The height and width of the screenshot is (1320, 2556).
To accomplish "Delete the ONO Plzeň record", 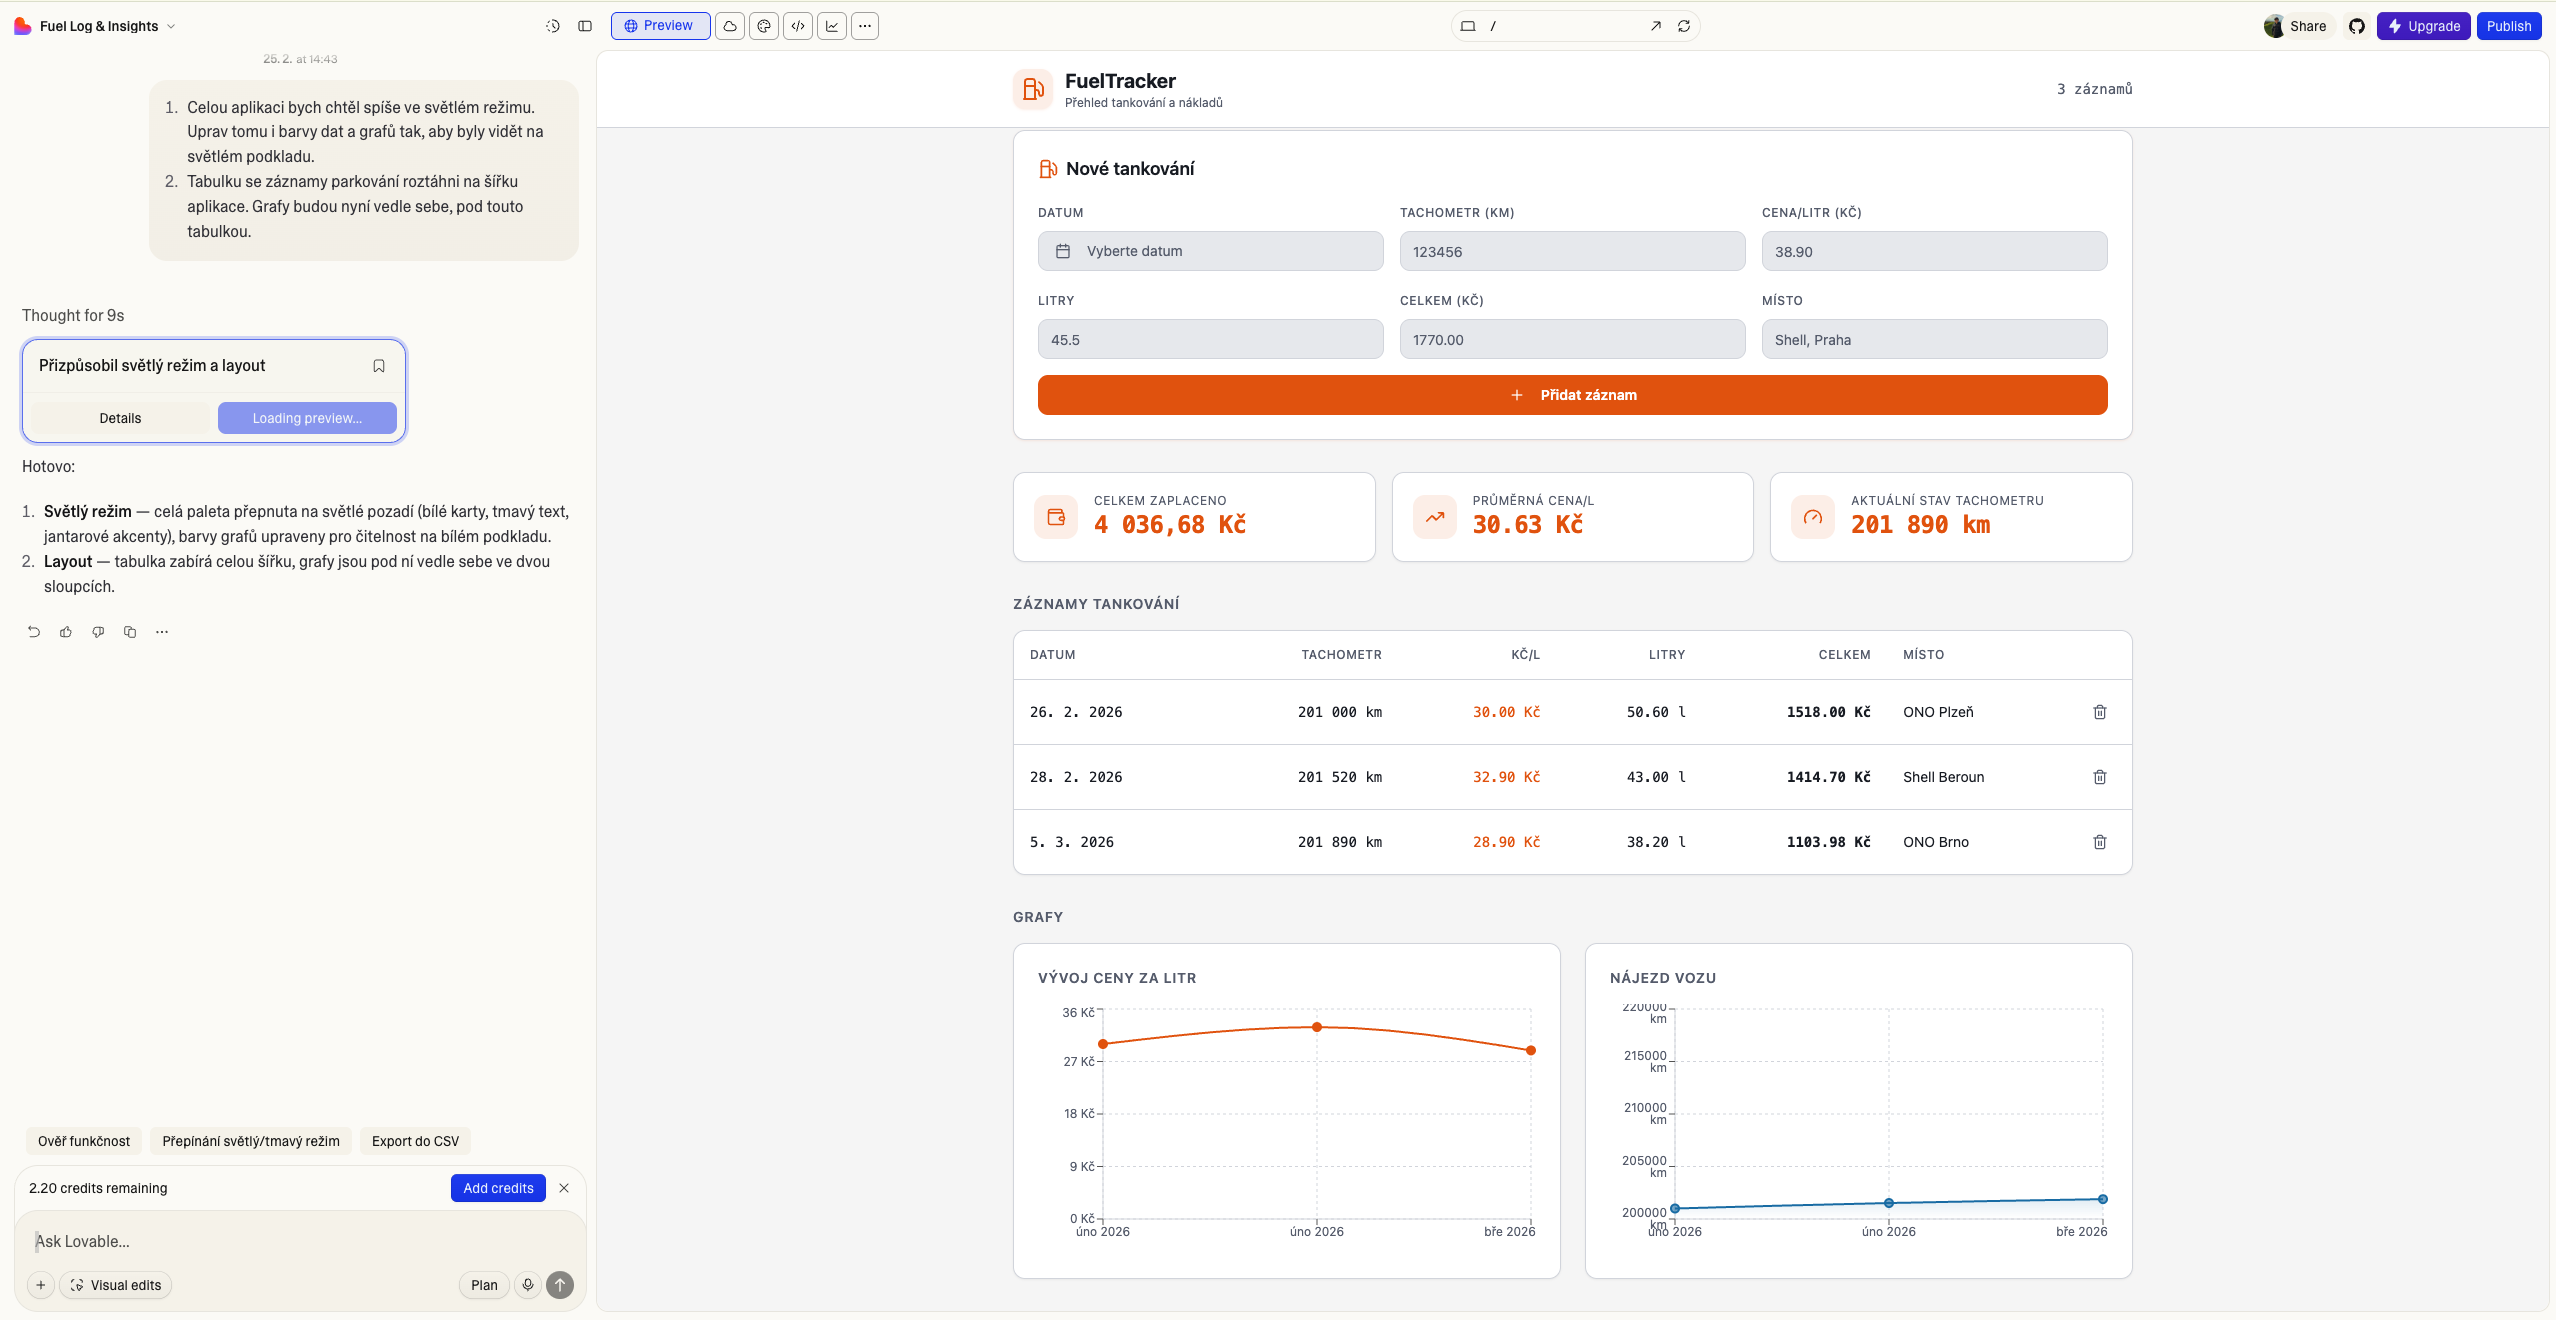I will tap(2099, 712).
